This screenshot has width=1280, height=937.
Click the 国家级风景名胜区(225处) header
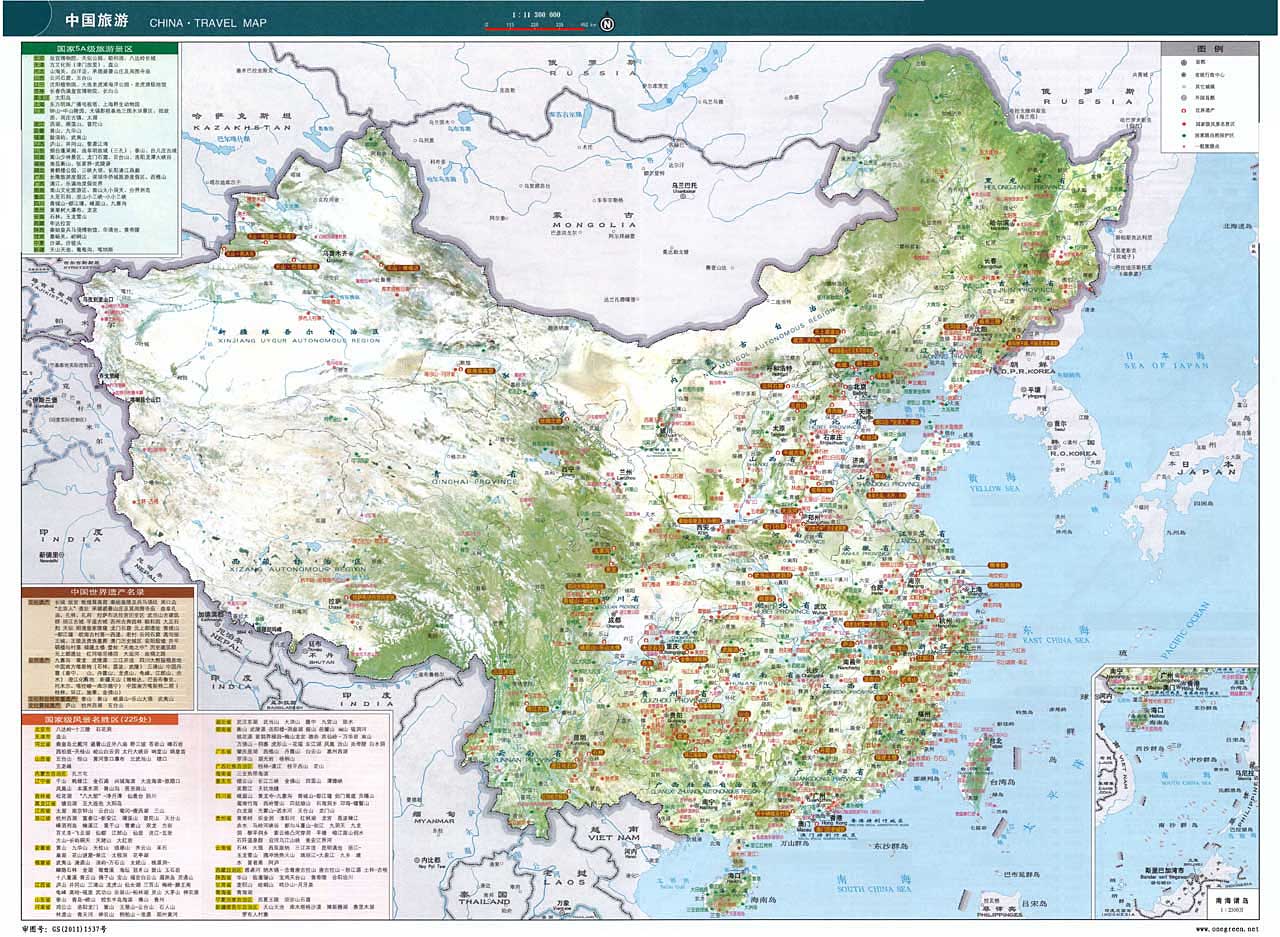[100, 718]
